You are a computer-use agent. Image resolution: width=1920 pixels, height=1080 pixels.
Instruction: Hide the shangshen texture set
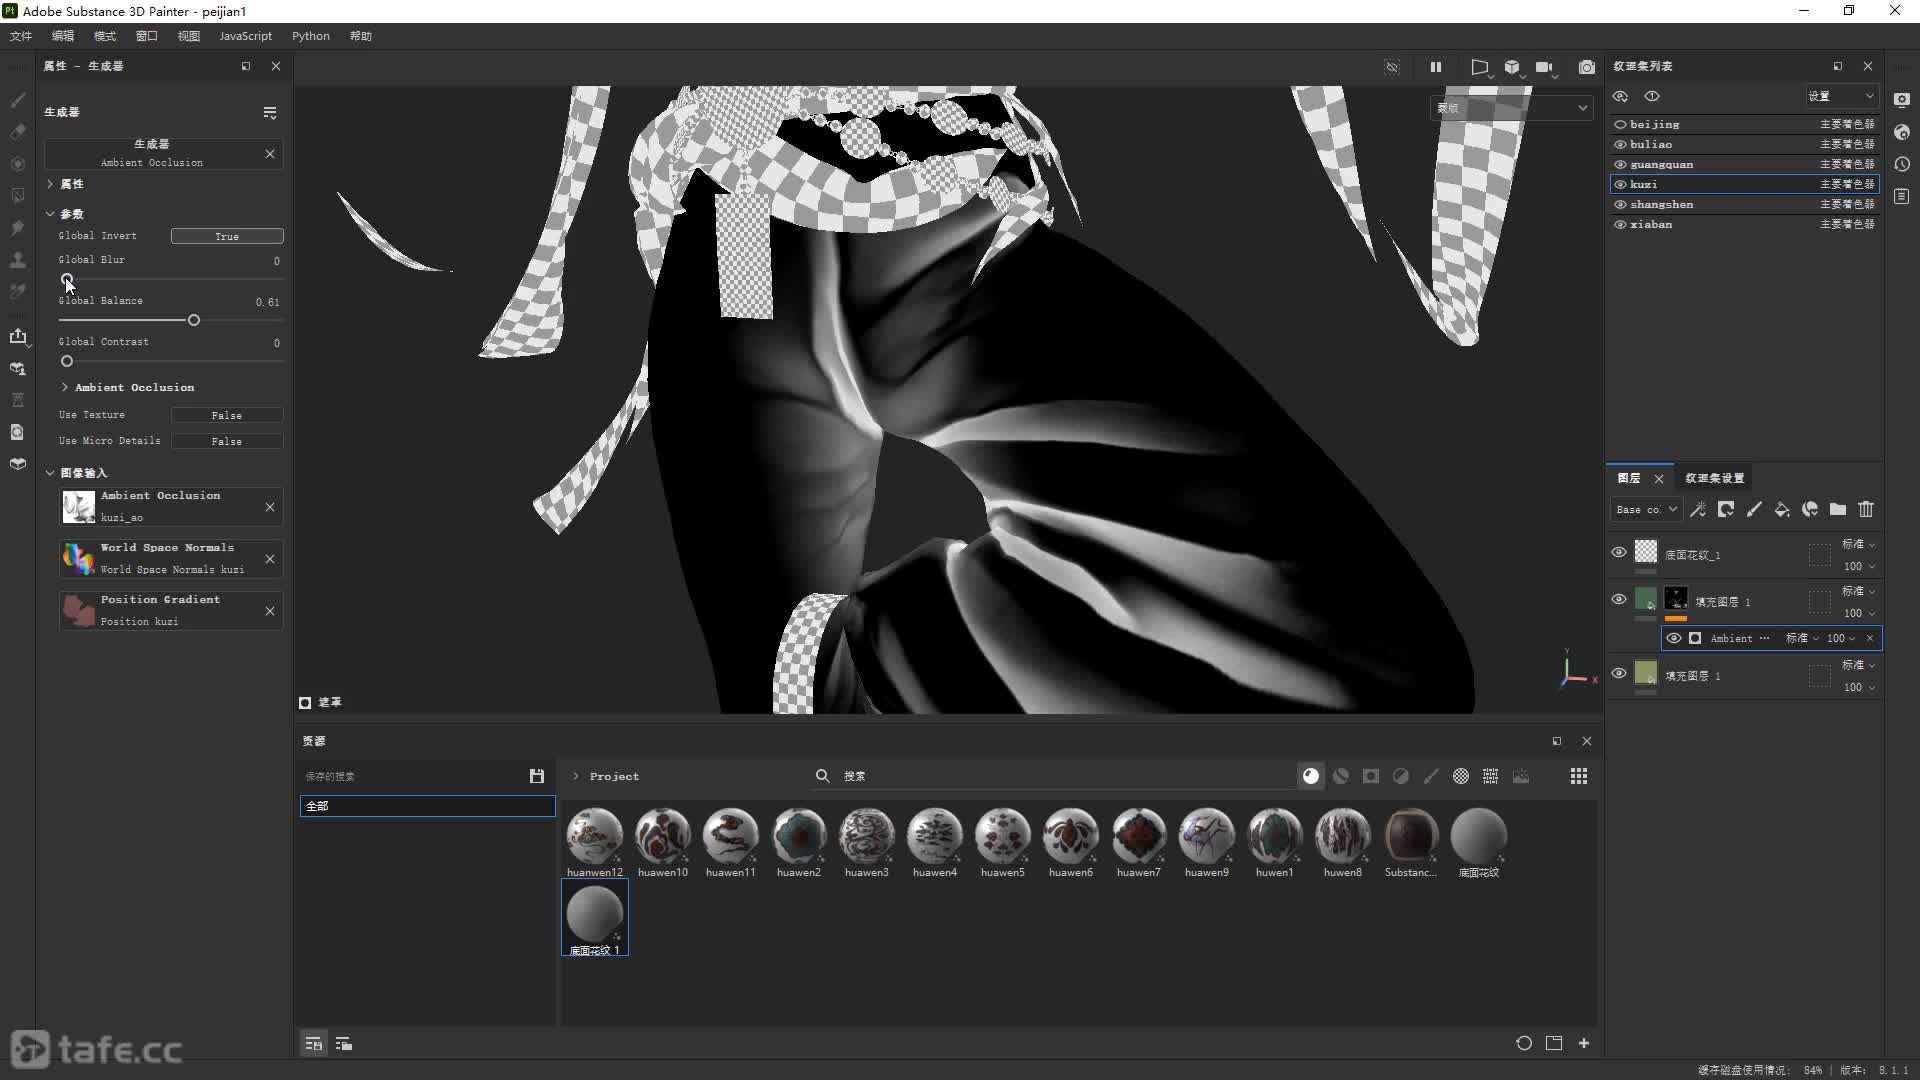click(x=1620, y=205)
